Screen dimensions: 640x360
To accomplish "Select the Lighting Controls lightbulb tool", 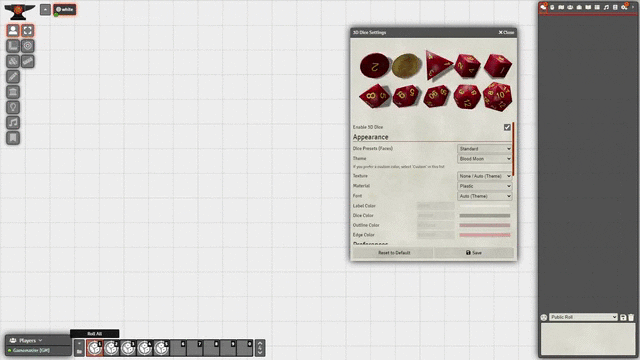I will point(13,107).
